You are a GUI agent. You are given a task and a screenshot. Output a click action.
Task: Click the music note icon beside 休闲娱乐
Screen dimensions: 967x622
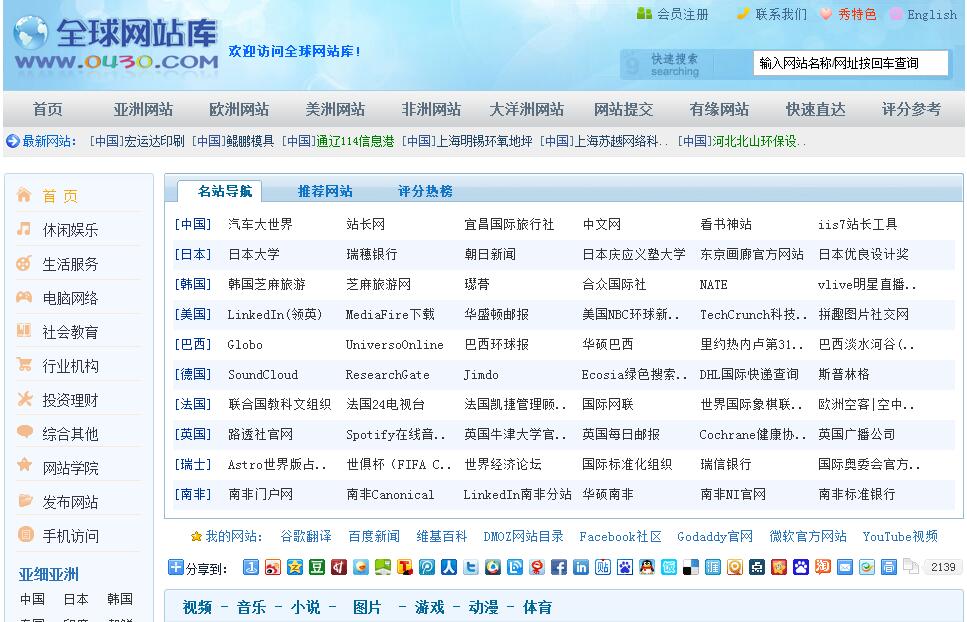pyautogui.click(x=24, y=229)
